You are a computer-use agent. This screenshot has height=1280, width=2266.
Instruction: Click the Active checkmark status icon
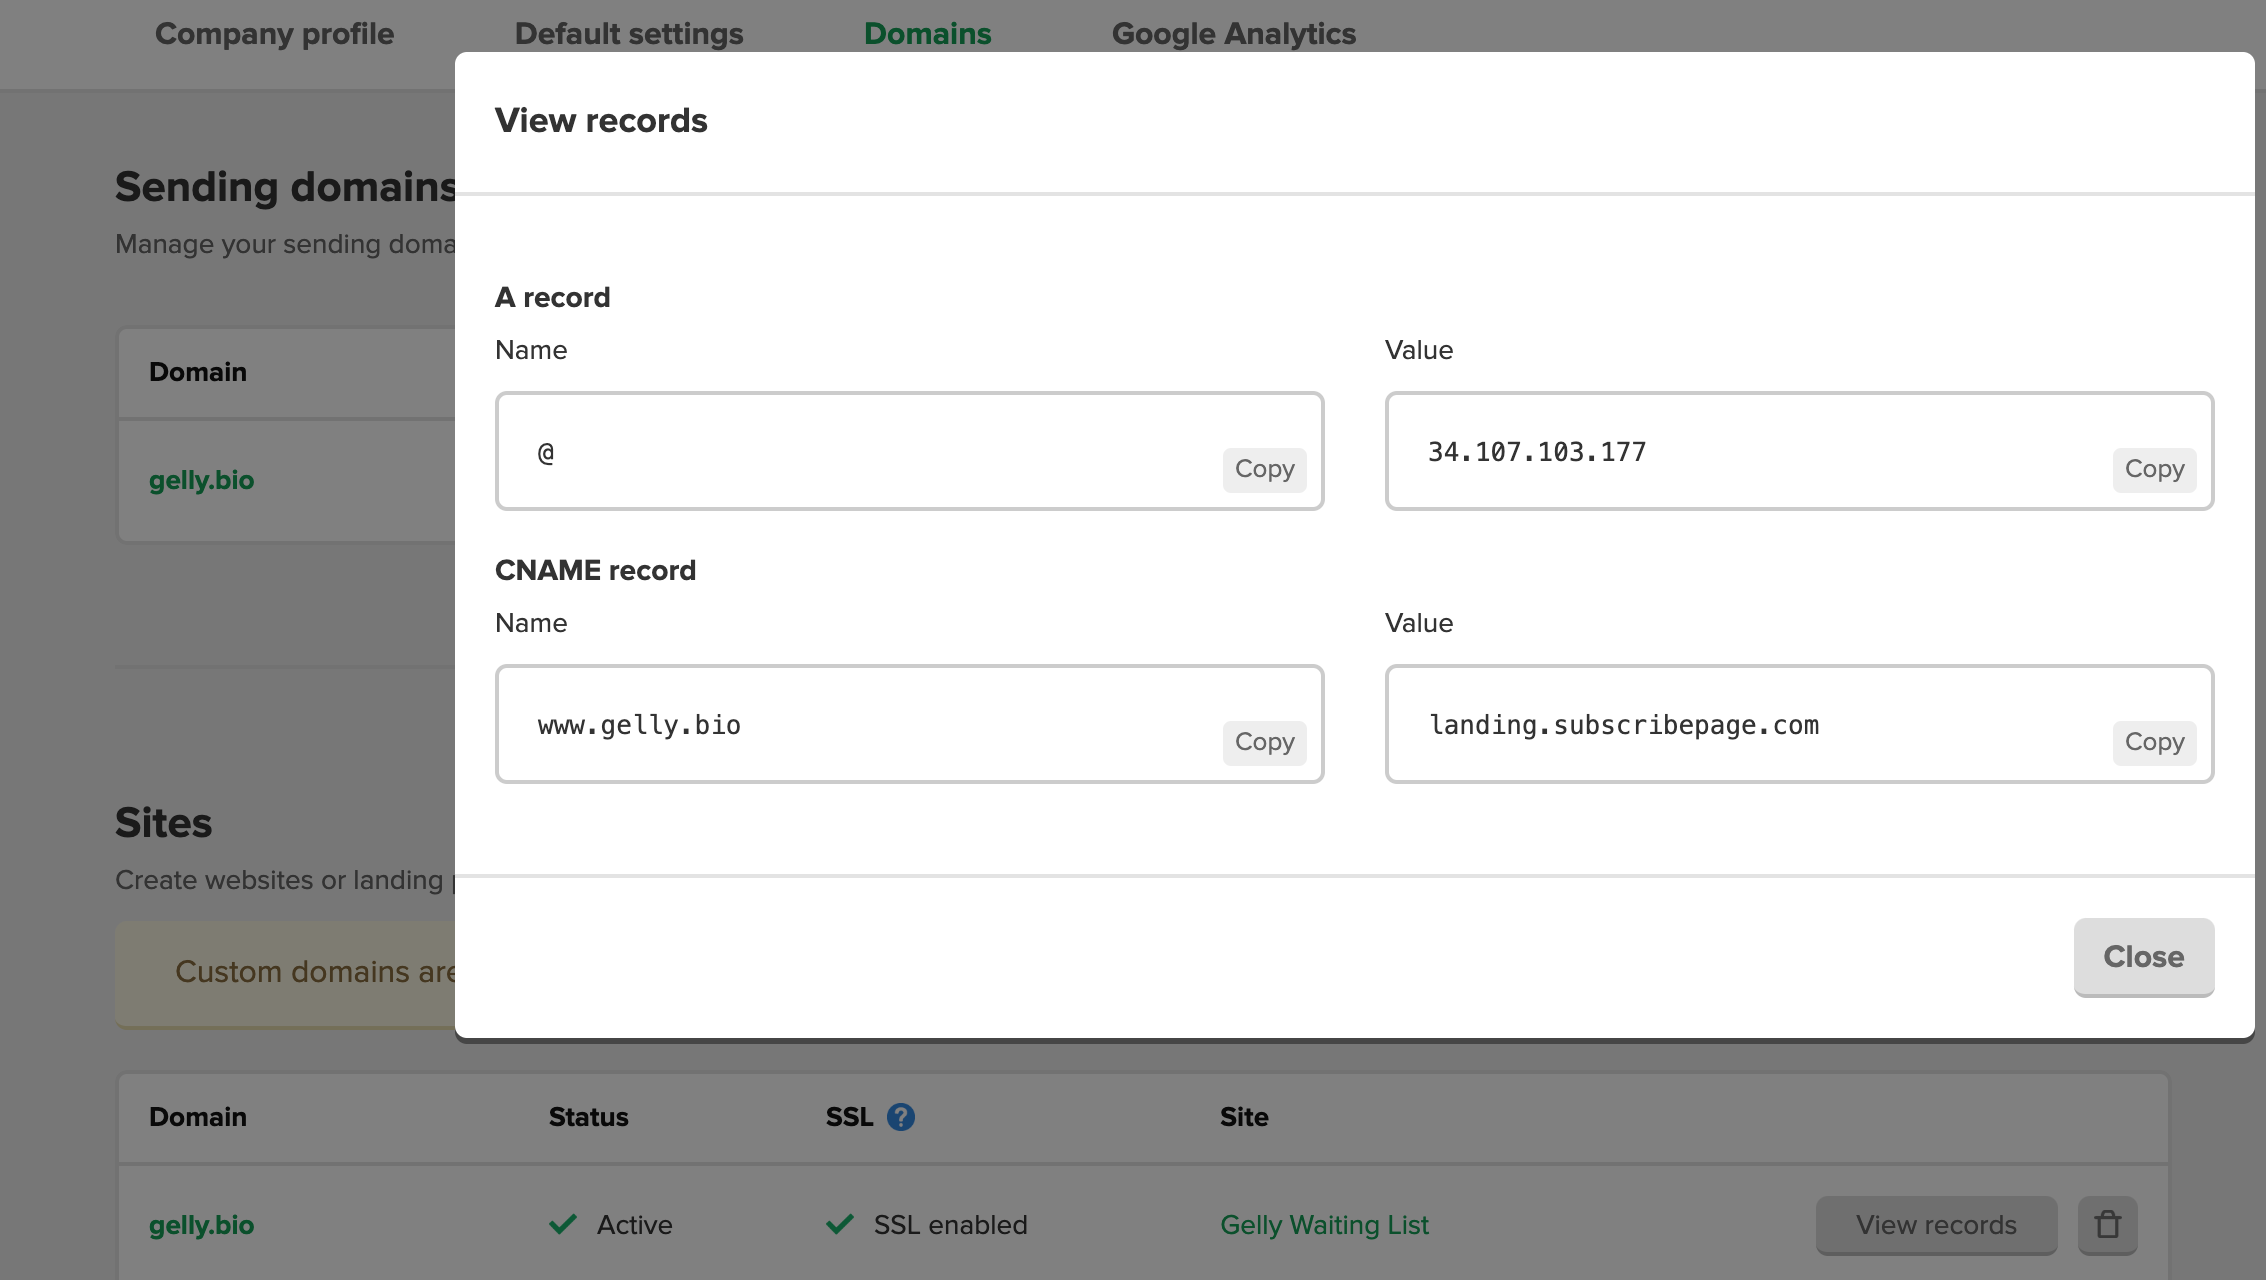(x=563, y=1224)
